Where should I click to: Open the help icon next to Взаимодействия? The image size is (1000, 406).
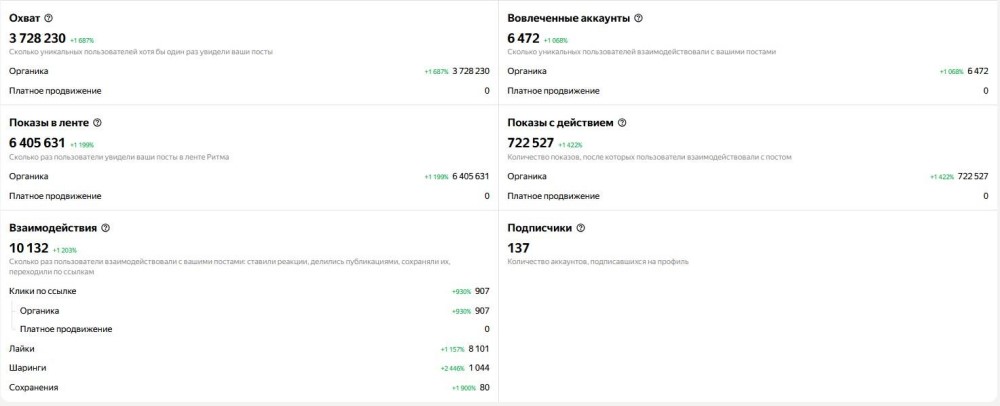(105, 228)
